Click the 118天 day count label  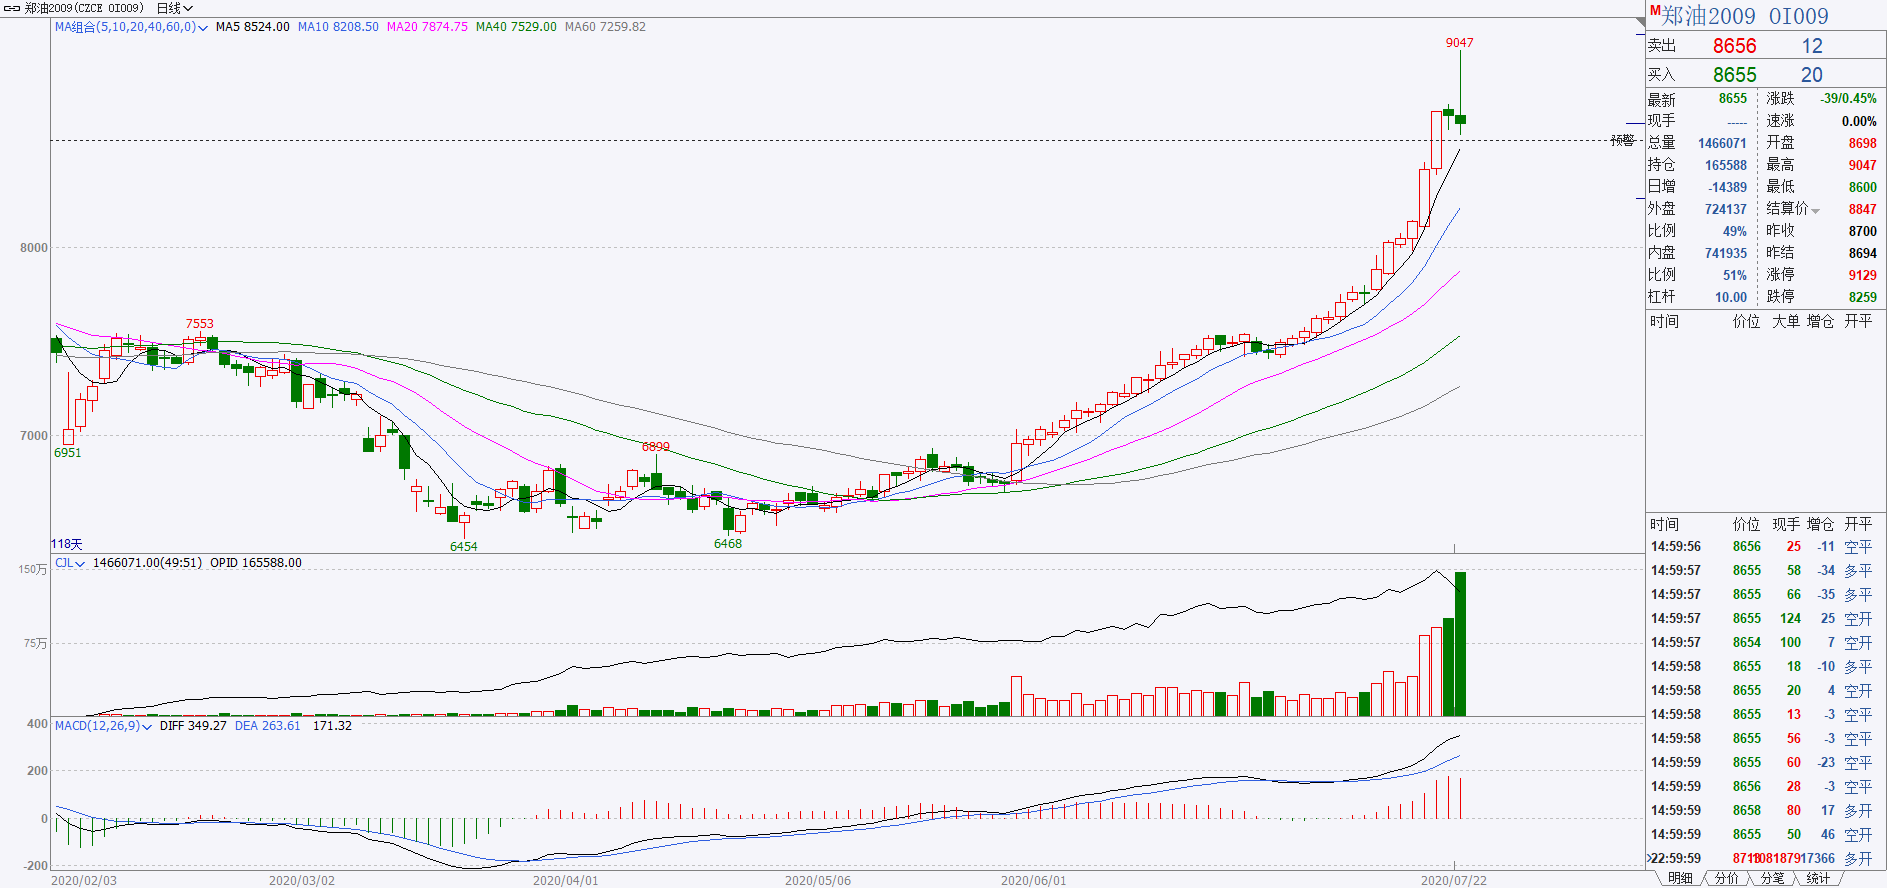pyautogui.click(x=67, y=544)
